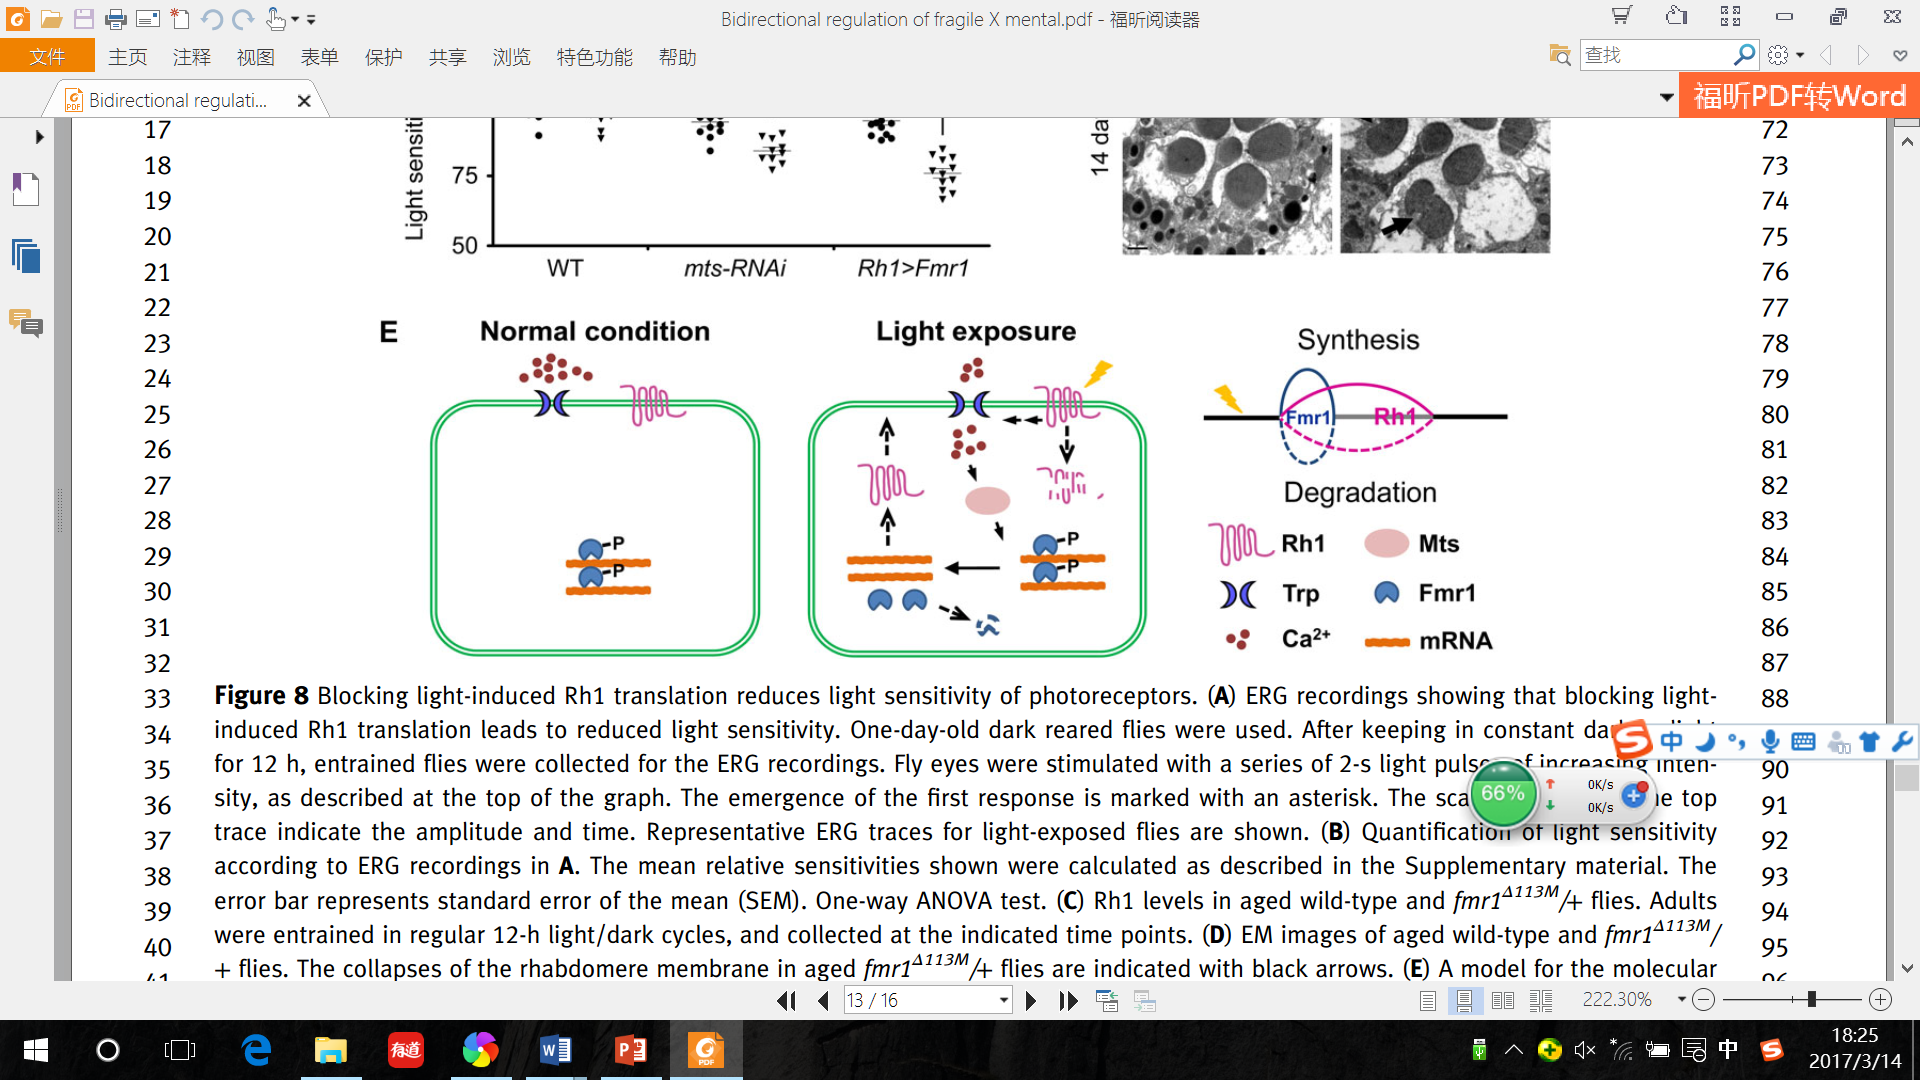The height and width of the screenshot is (1080, 1920).
Task: Switch to continuous facing view
Action: 1541,1001
